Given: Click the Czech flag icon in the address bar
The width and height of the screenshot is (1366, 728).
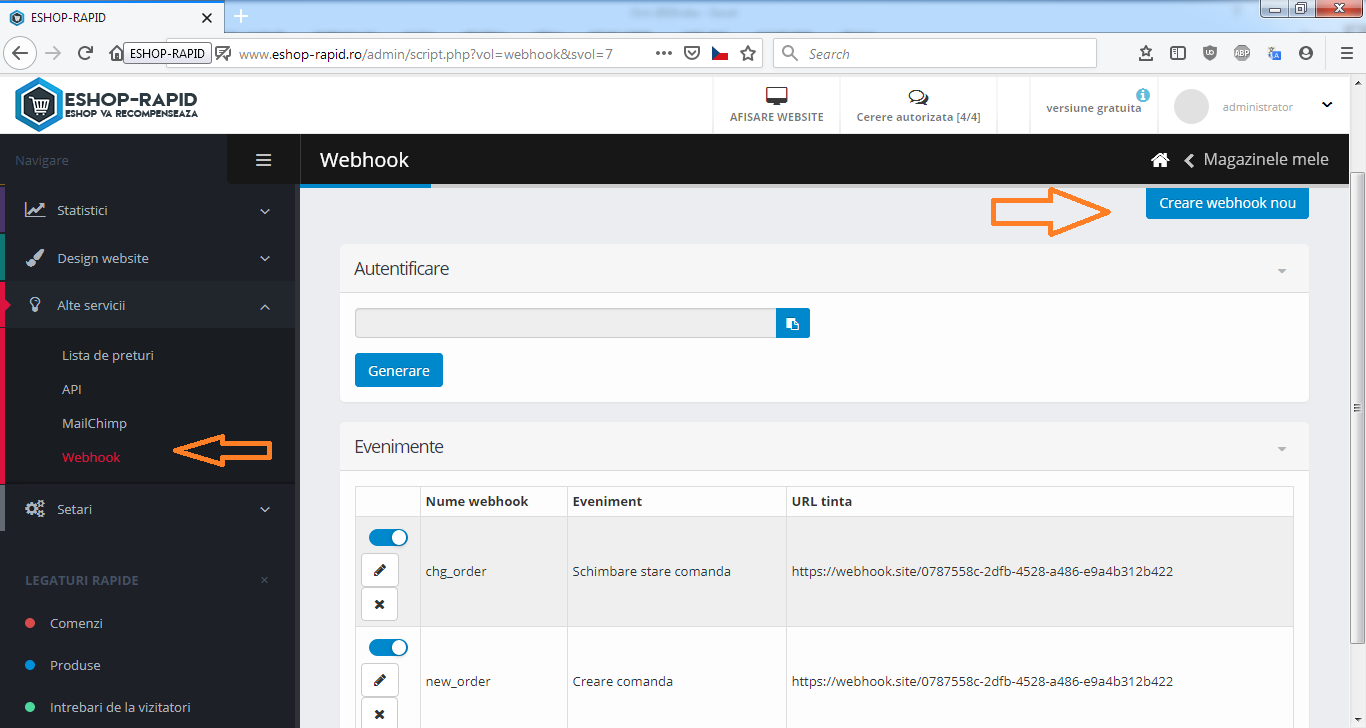Looking at the screenshot, I should [720, 53].
